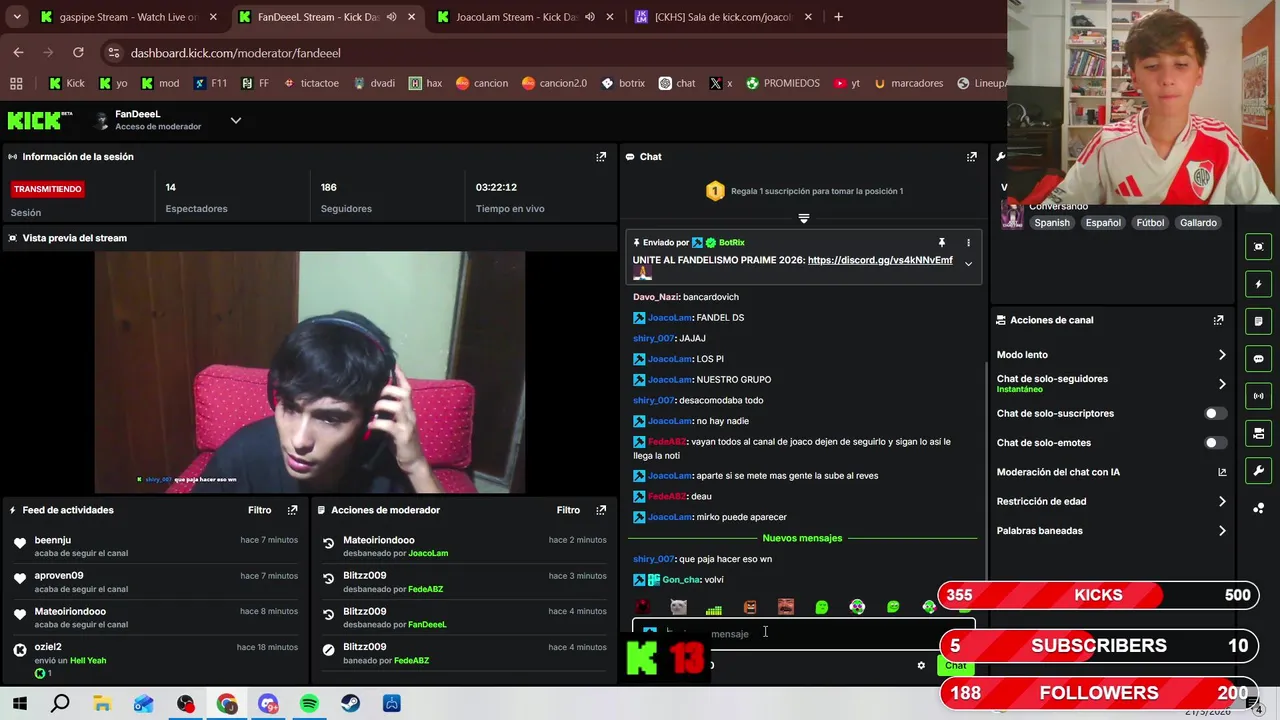Open Filtro in Feed de actividades
Screen dimensions: 1280x720
[259, 510]
